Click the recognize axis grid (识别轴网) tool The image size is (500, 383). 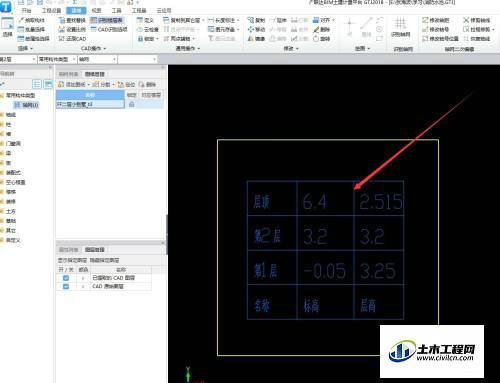tap(401, 27)
